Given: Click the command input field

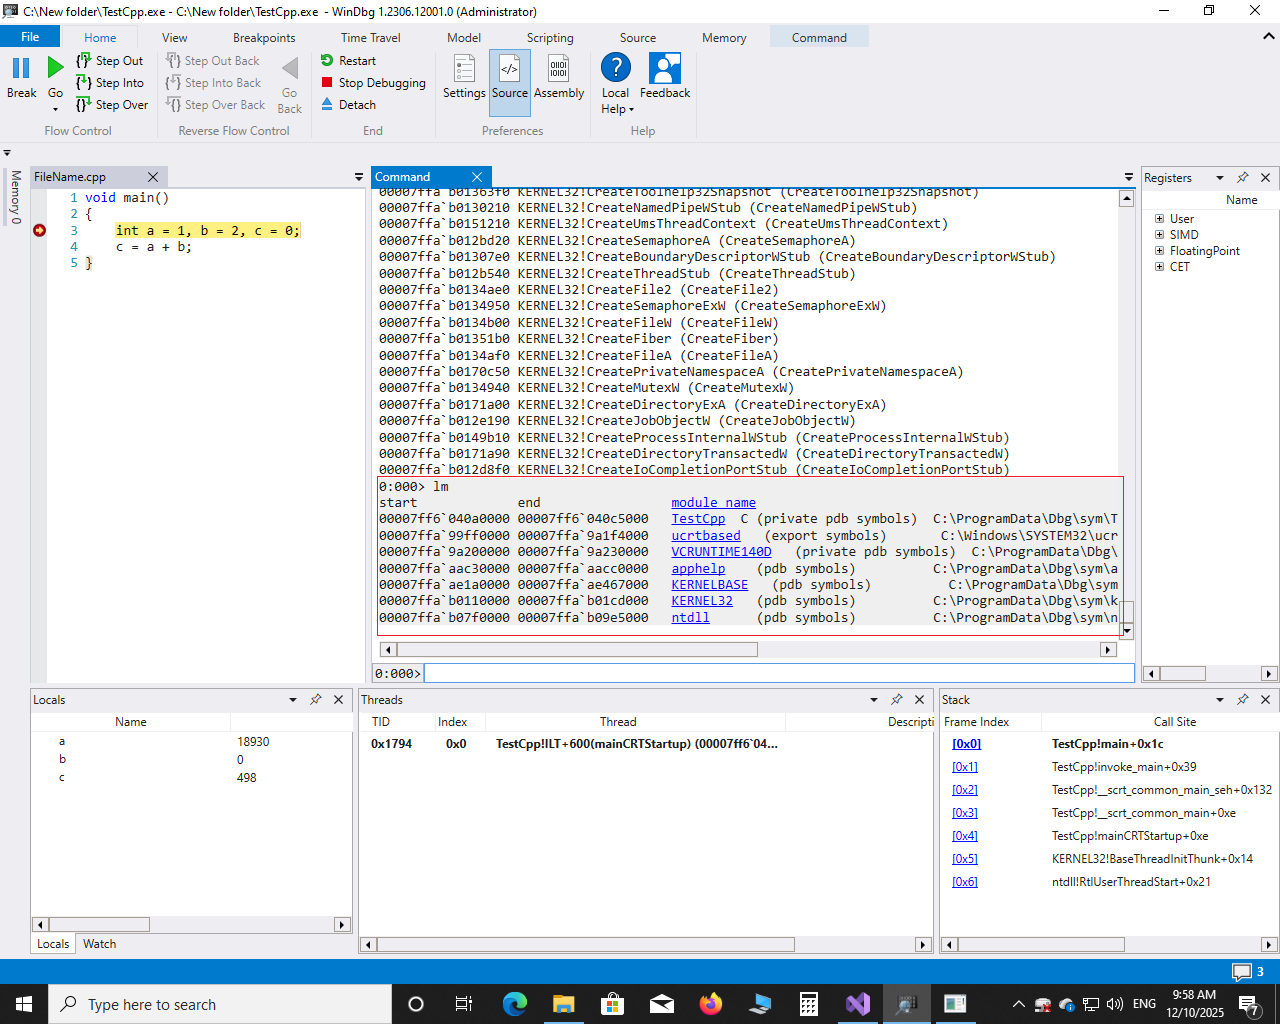Looking at the screenshot, I should click(778, 674).
